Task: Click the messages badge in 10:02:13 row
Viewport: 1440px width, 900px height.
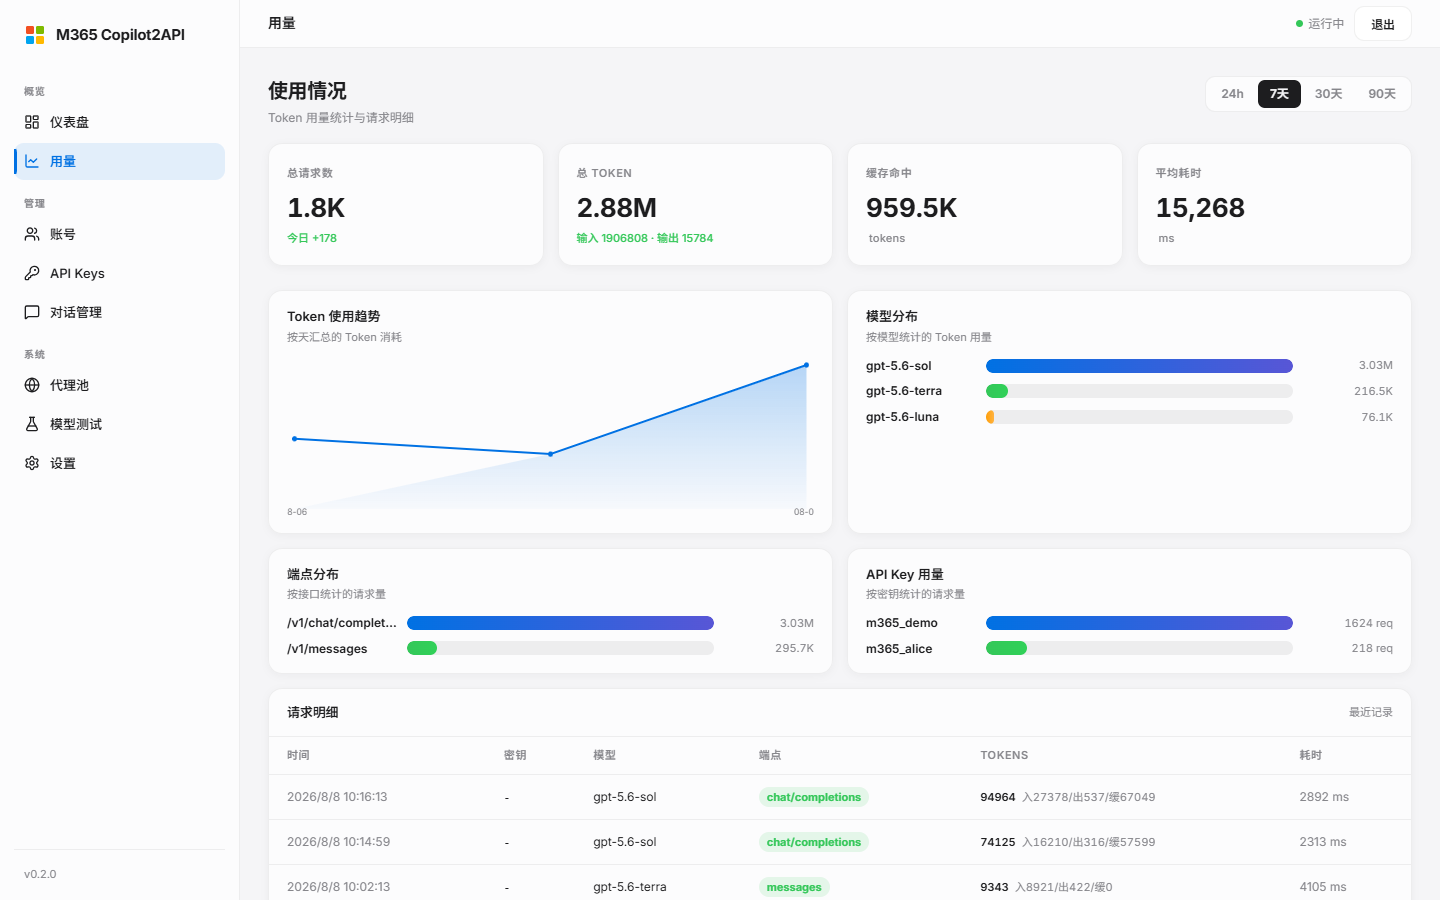Action: pos(794,887)
